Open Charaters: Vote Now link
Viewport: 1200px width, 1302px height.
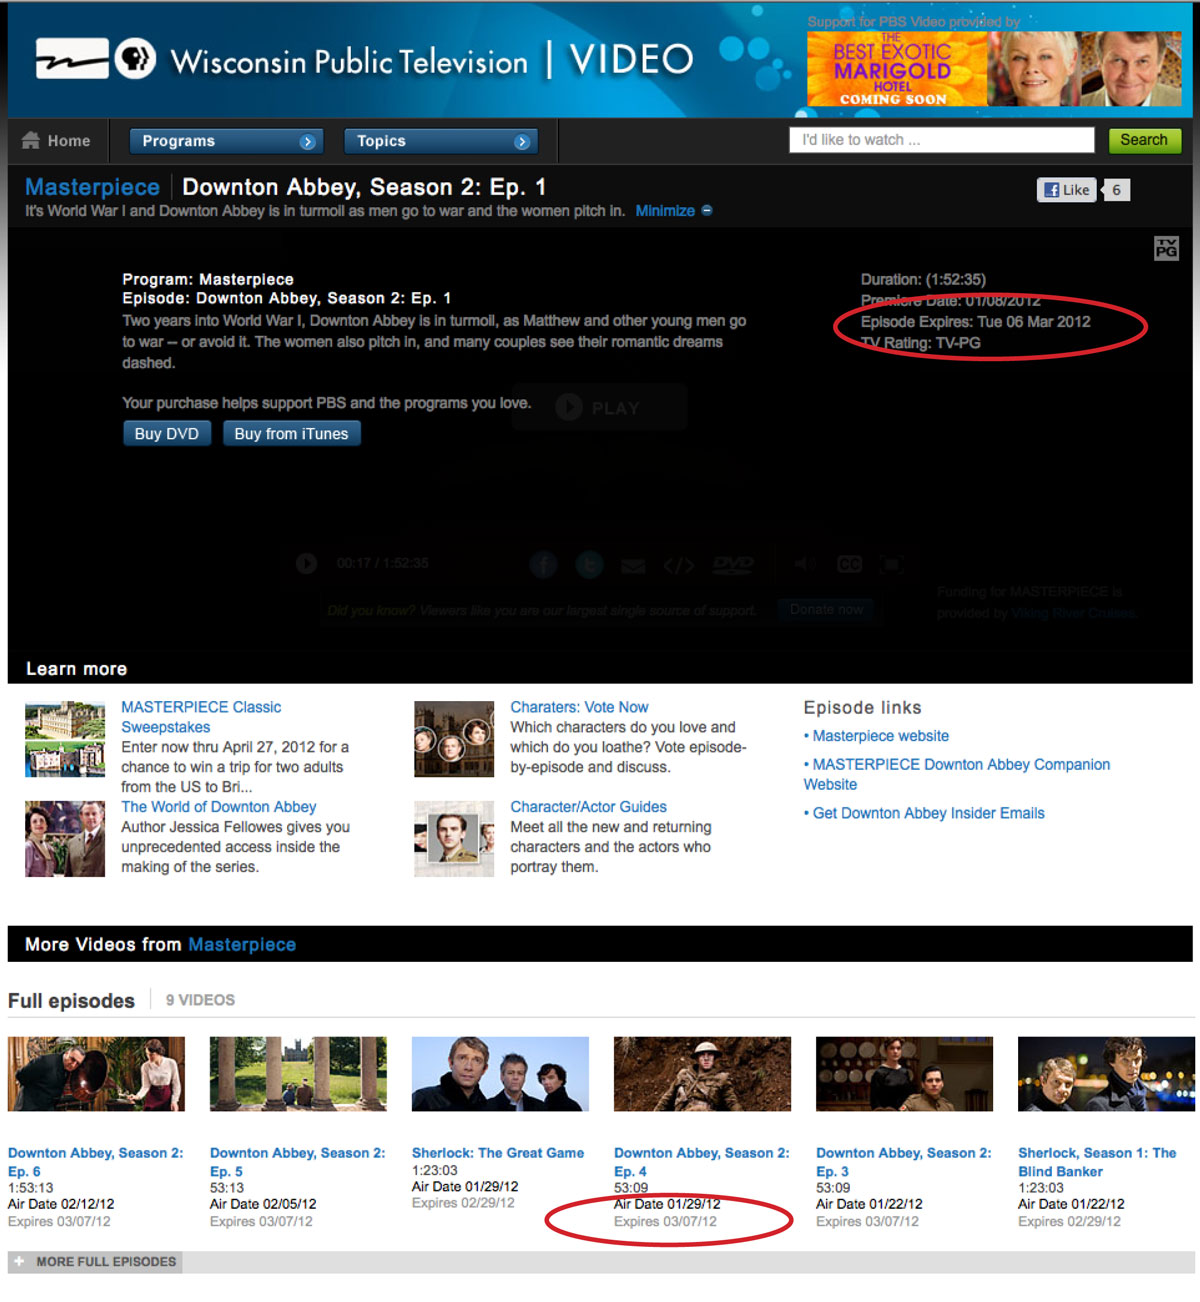[x=579, y=707]
